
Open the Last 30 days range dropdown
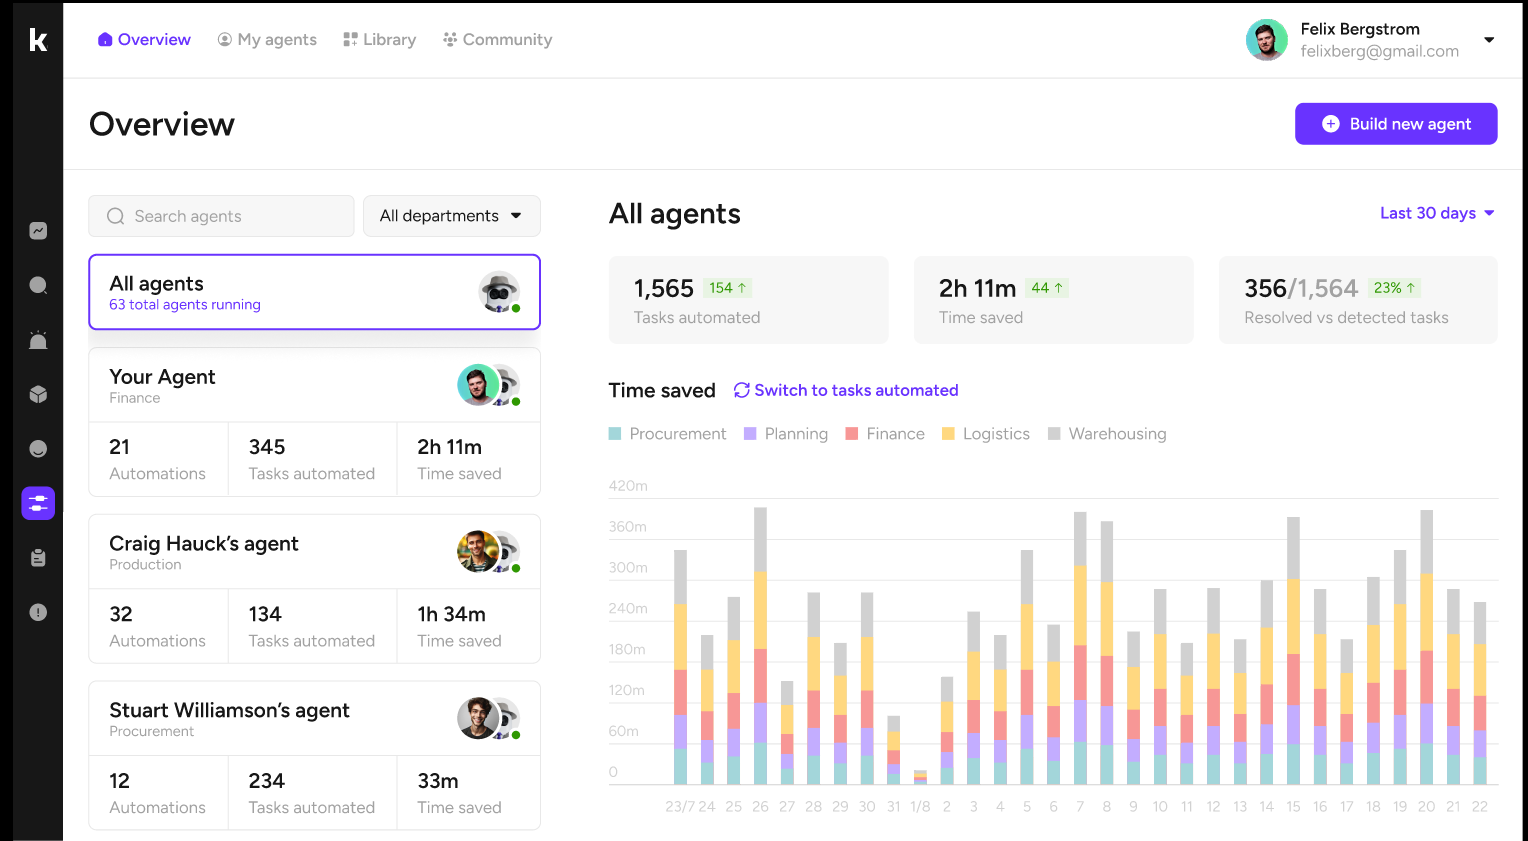coord(1436,213)
